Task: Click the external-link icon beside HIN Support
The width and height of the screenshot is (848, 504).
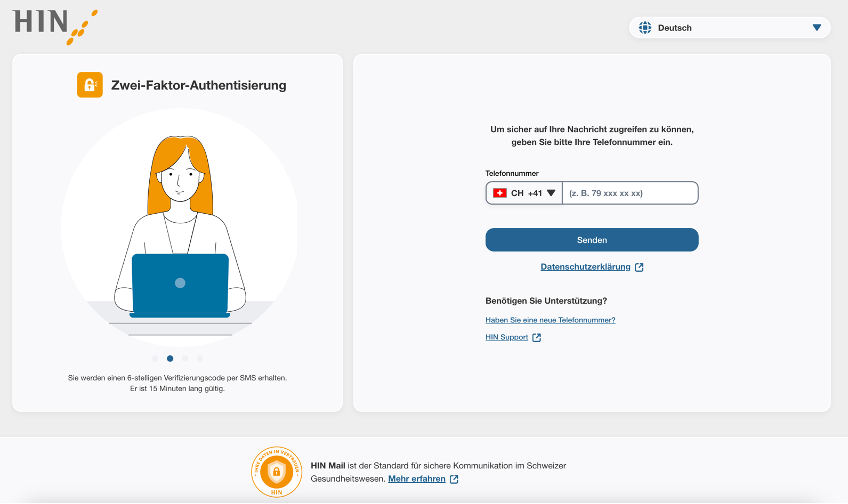Action: pyautogui.click(x=537, y=338)
